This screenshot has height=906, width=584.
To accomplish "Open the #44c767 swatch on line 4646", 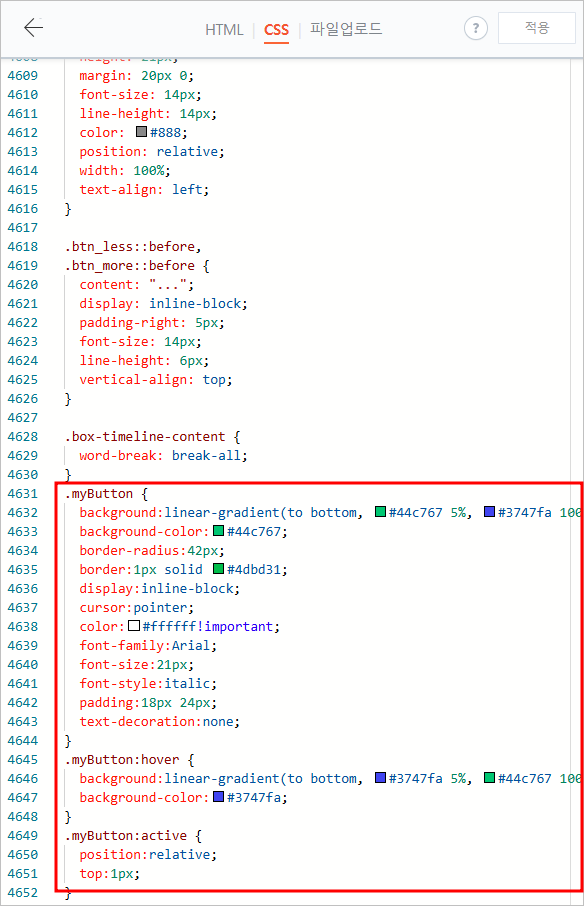I will (x=489, y=777).
